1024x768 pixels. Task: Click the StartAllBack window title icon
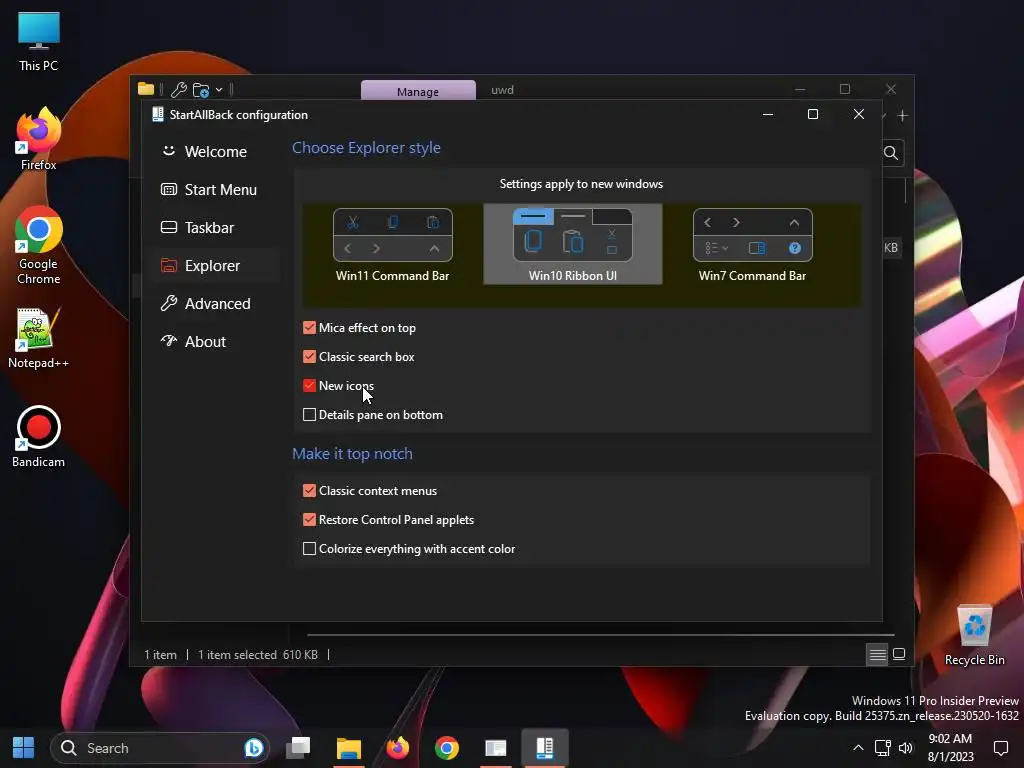click(157, 114)
